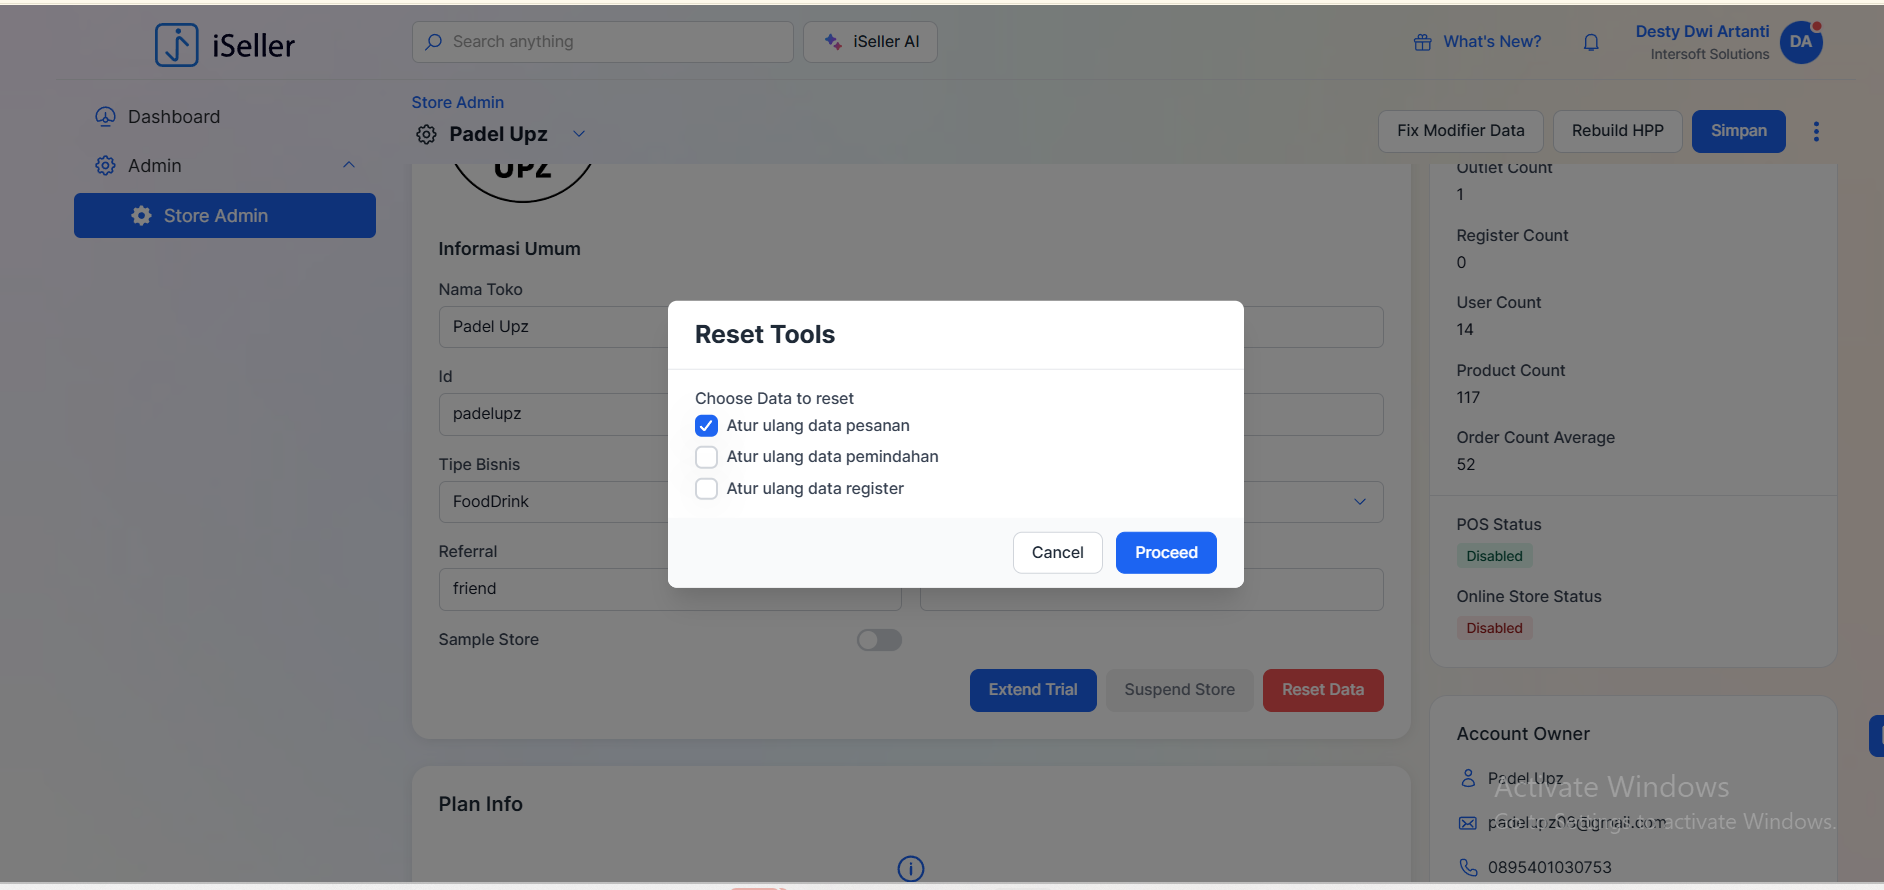This screenshot has width=1884, height=890.
Task: Check Atur ulang data pemindahan
Action: 706,457
